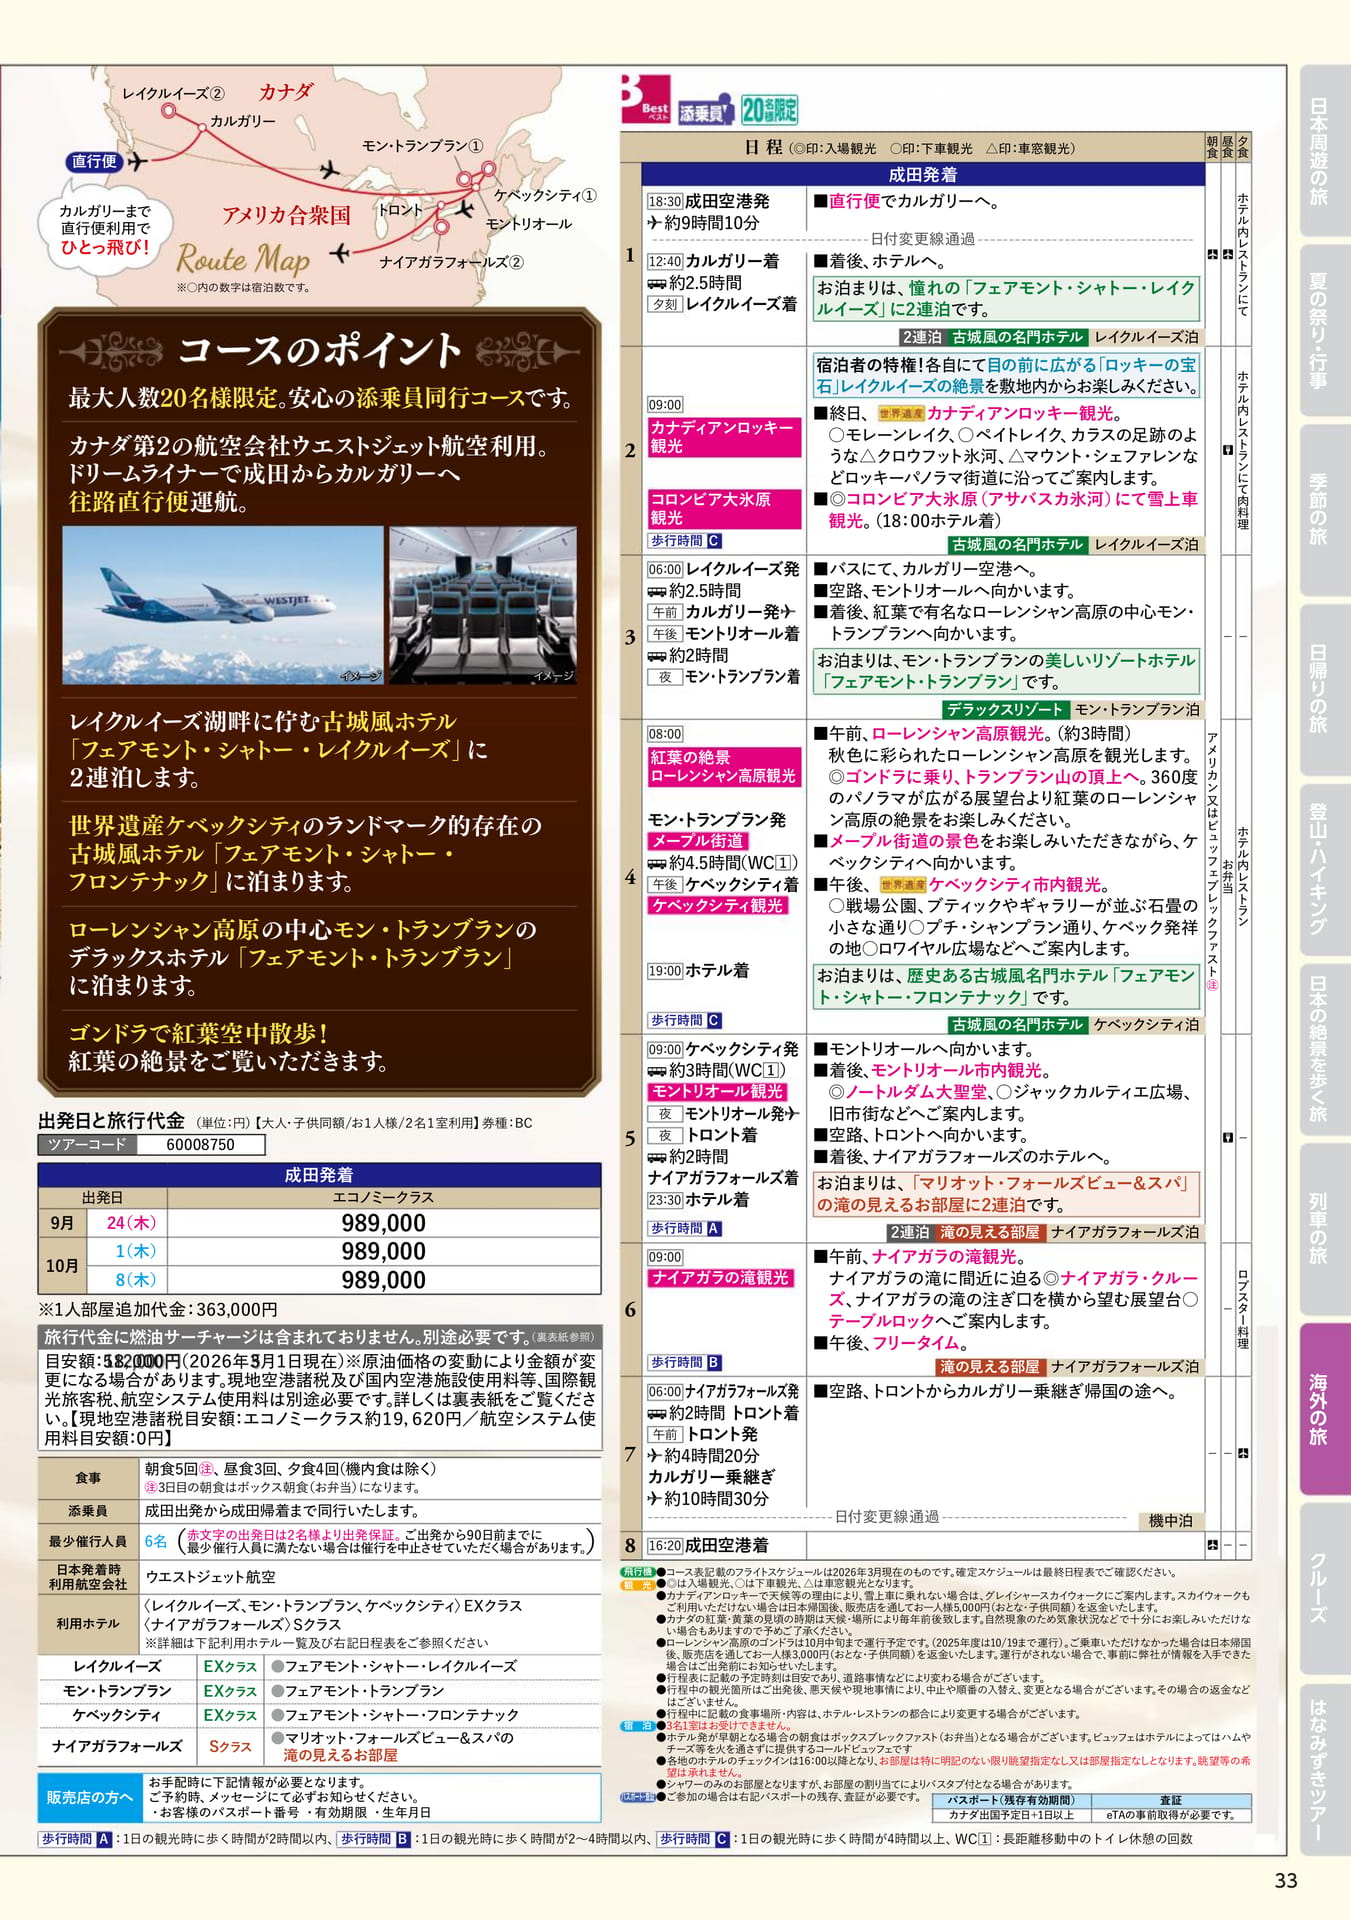Viewport: 1351px width, 1920px height.
Task: Click the eTAの事前取得が必要です visa cell
Action: 1170,1815
